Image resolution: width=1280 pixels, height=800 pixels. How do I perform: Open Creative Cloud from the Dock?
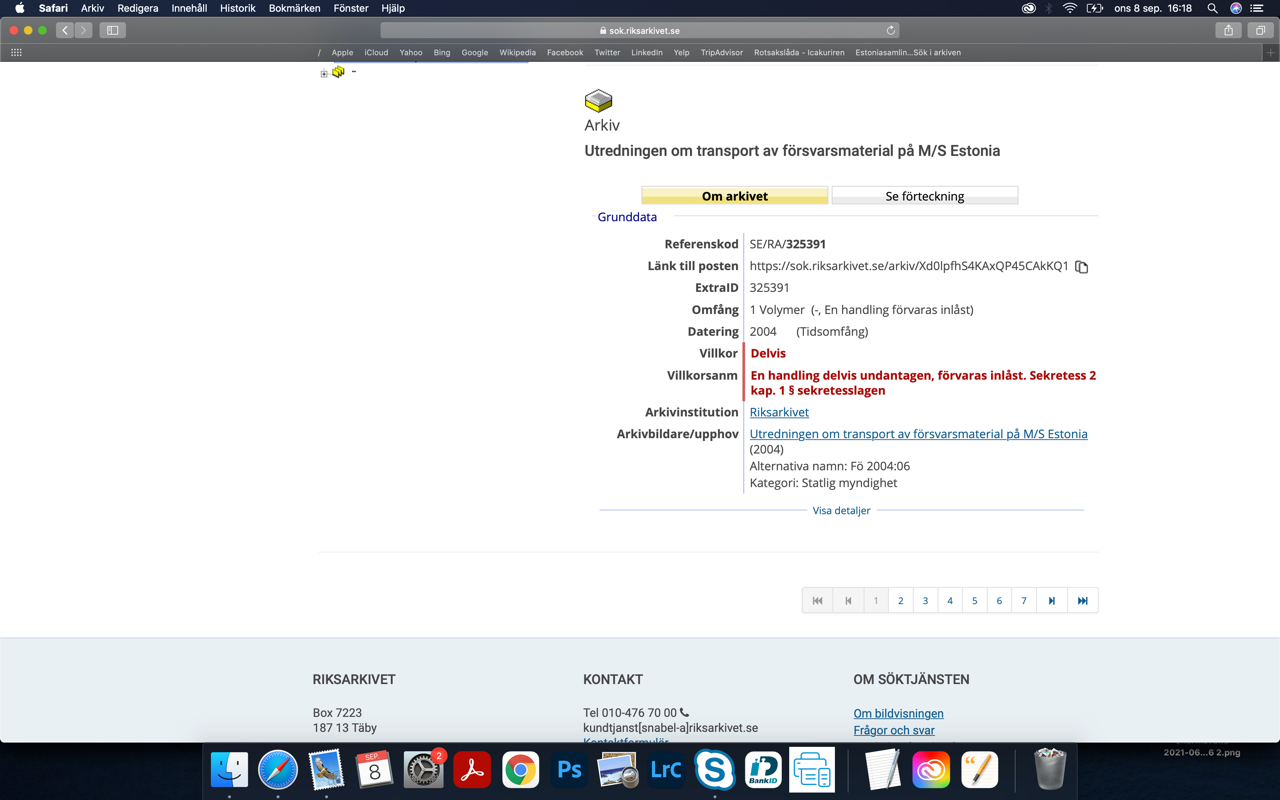[x=931, y=770]
